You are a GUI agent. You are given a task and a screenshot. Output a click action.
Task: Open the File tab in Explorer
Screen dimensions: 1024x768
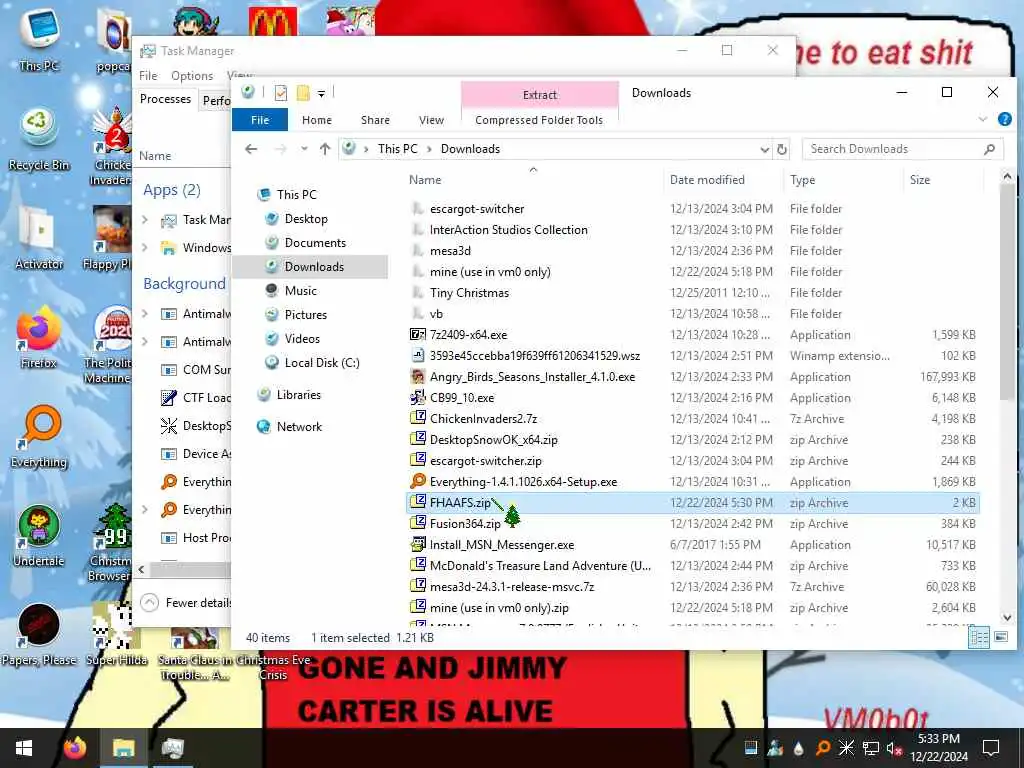tap(260, 120)
